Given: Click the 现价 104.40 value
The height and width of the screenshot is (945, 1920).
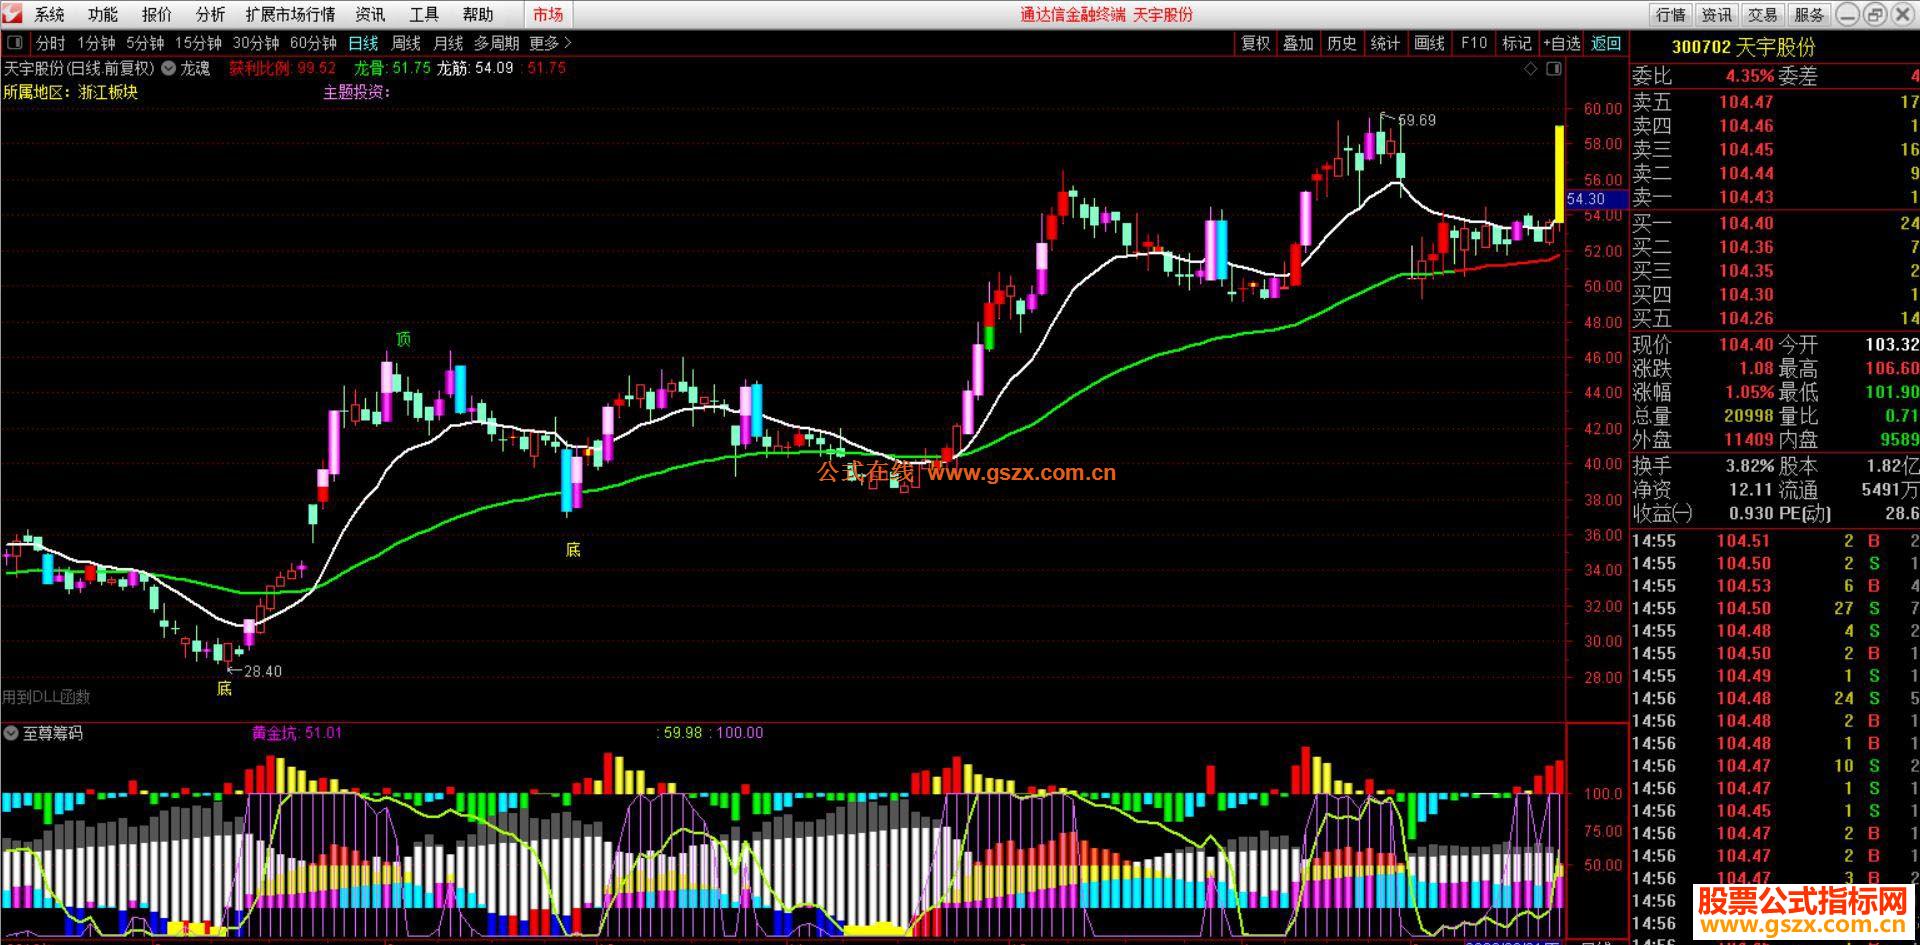Looking at the screenshot, I should tap(1746, 344).
